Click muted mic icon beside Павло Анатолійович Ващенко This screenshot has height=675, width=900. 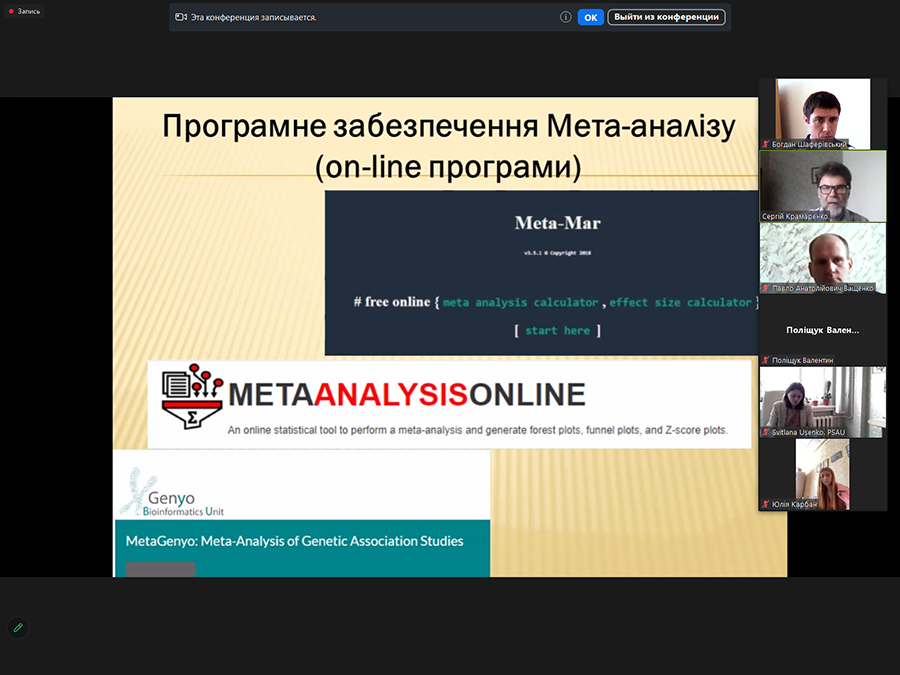point(765,288)
